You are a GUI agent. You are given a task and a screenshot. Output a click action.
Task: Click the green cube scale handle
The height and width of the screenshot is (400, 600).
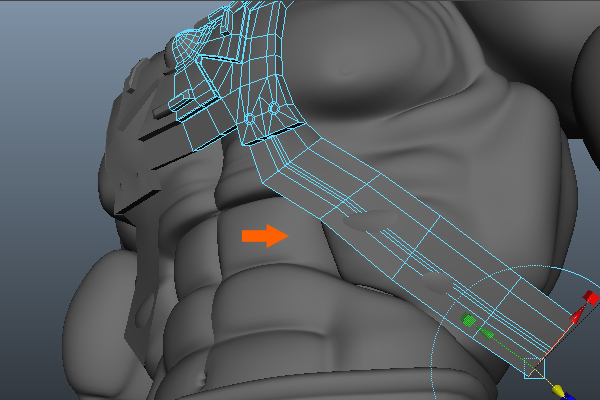pyautogui.click(x=468, y=320)
